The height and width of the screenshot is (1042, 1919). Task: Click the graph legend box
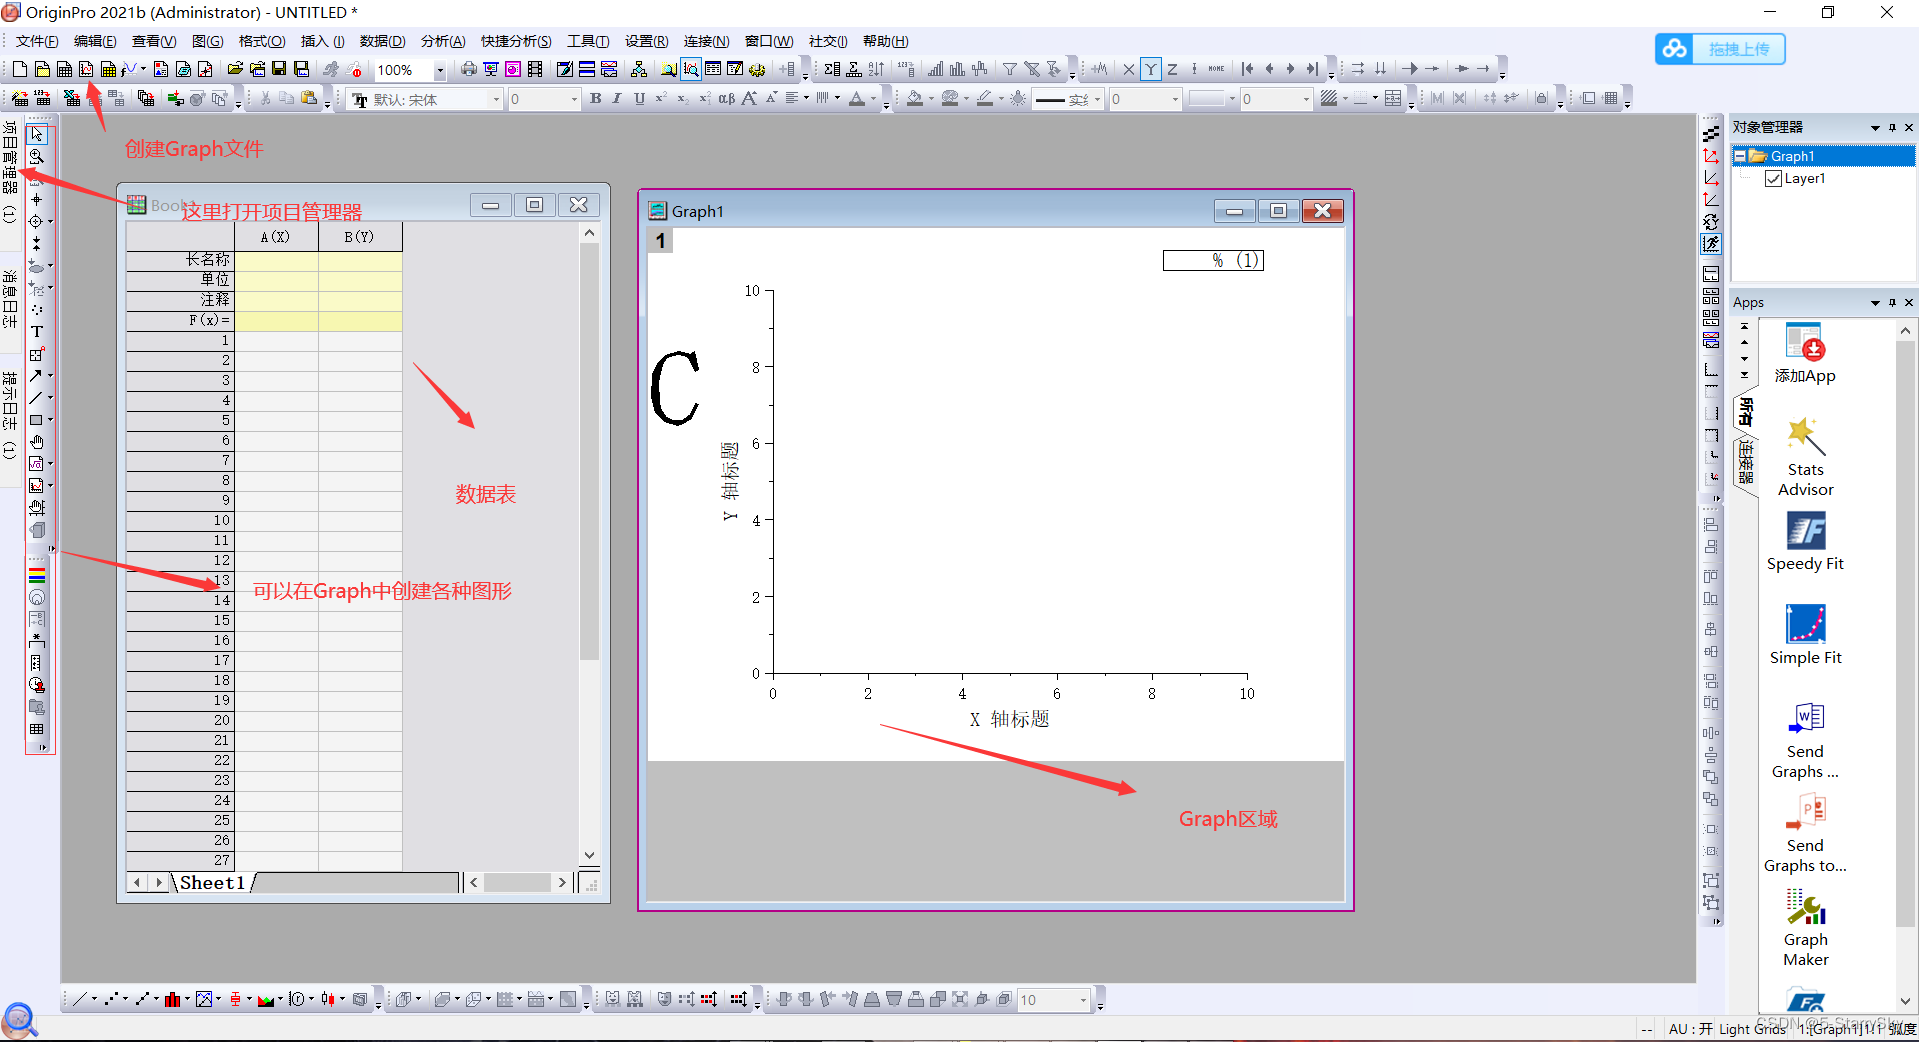[x=1213, y=260]
